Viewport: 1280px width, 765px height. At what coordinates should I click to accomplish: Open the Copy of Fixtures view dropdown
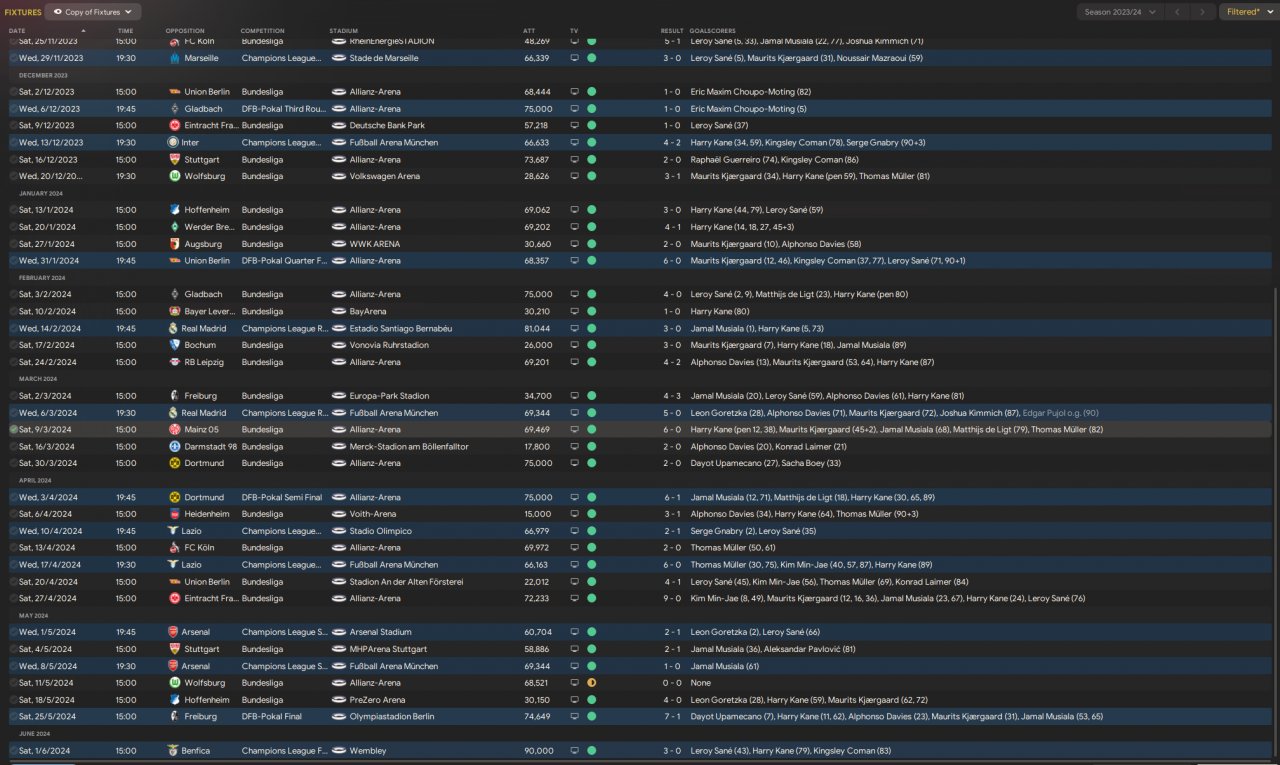coord(93,12)
